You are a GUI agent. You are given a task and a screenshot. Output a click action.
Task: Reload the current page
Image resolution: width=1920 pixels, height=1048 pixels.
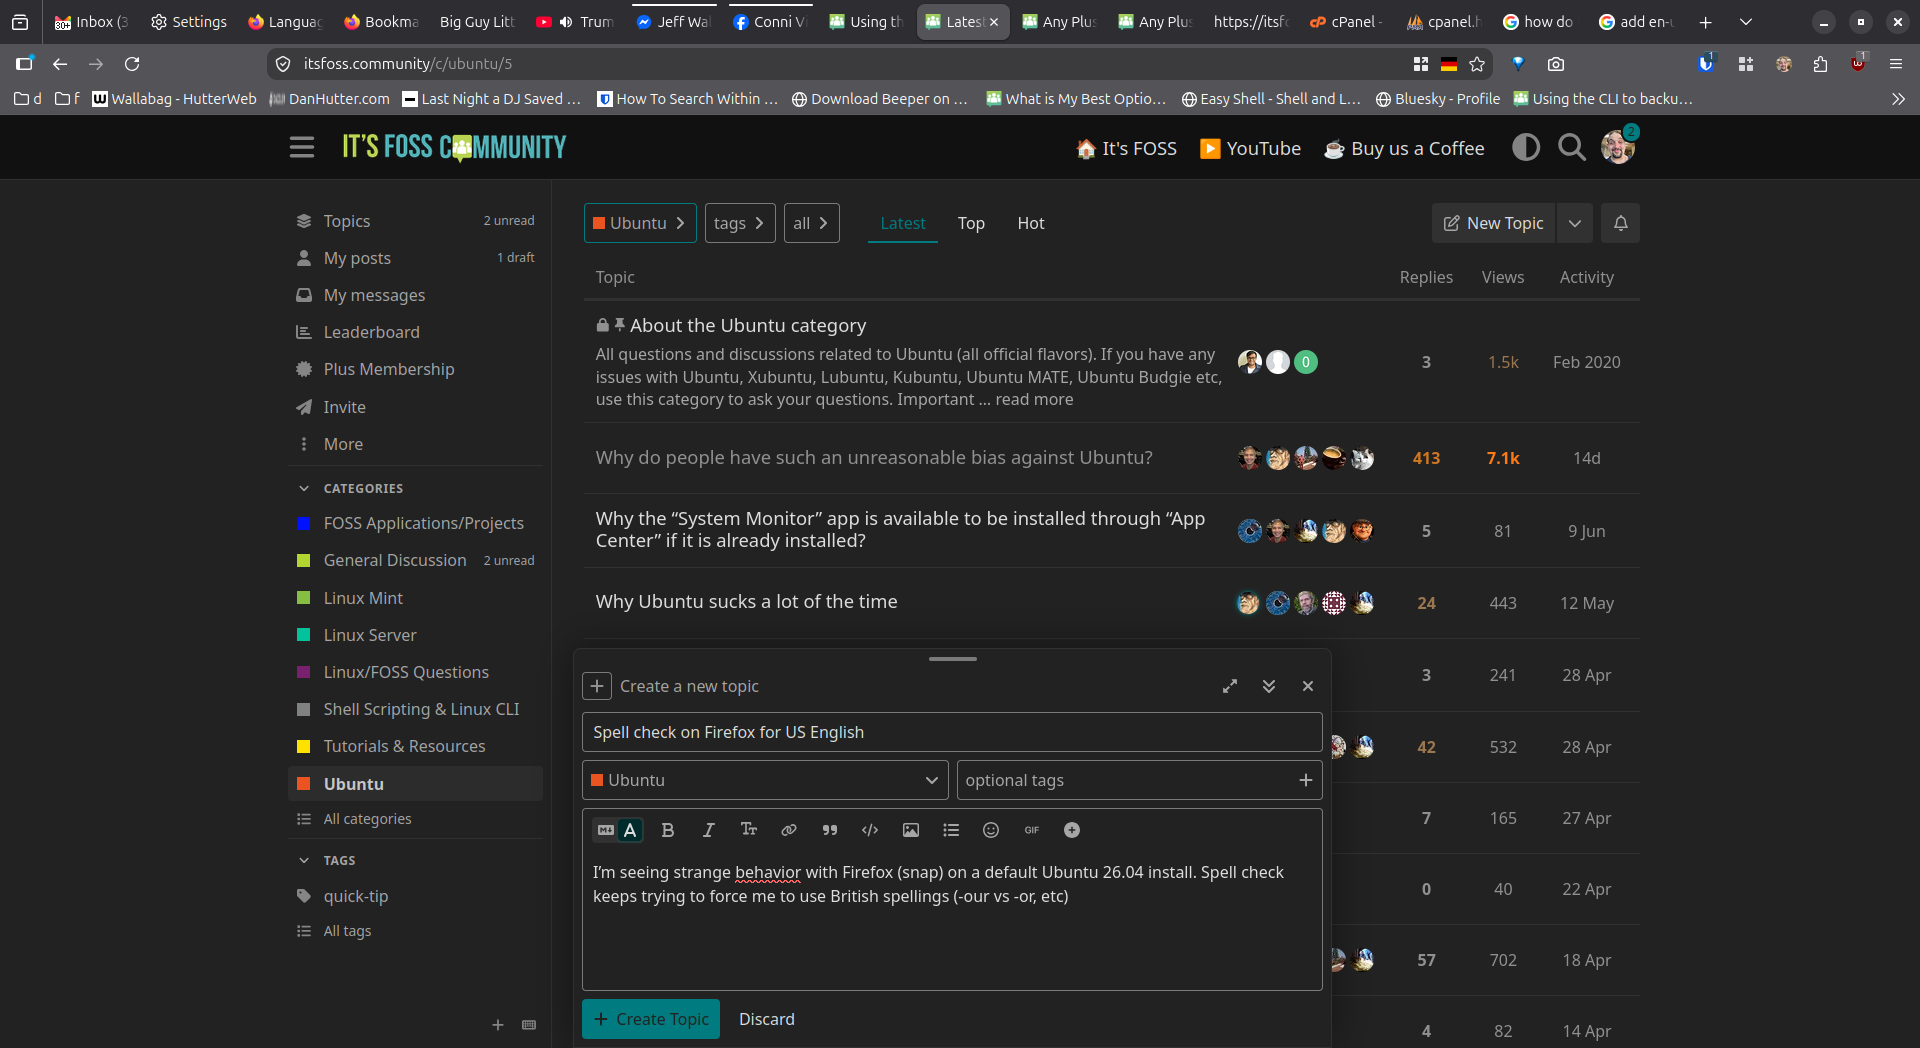coord(132,64)
